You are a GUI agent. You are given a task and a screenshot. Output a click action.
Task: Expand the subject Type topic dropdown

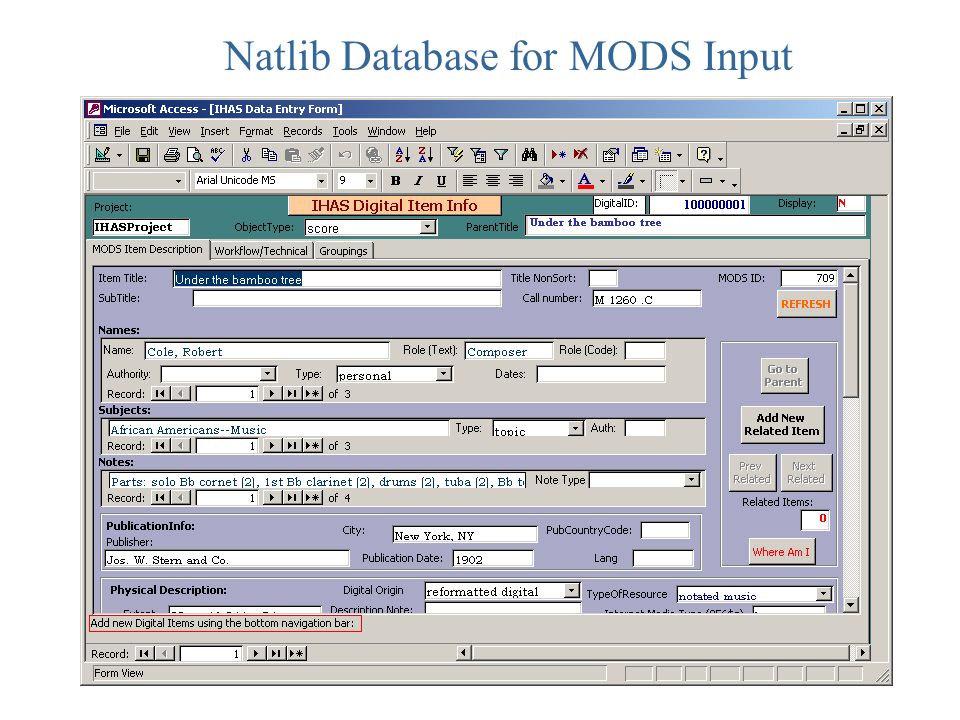tap(575, 428)
